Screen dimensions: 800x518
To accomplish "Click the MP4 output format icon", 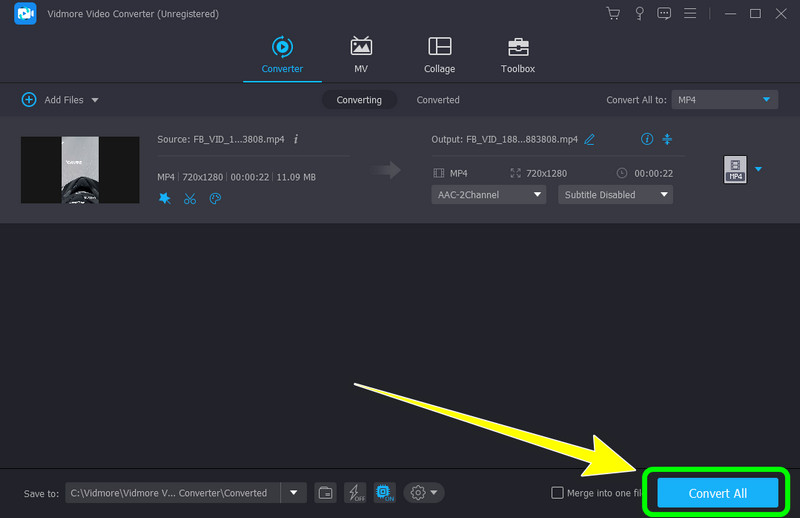I will (735, 170).
